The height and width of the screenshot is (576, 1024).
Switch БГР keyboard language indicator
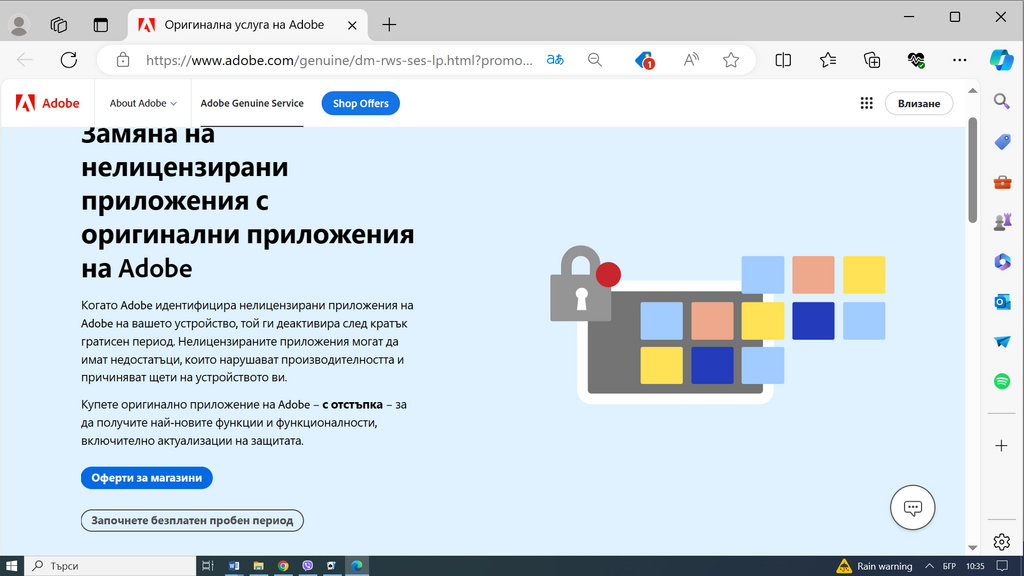950,566
